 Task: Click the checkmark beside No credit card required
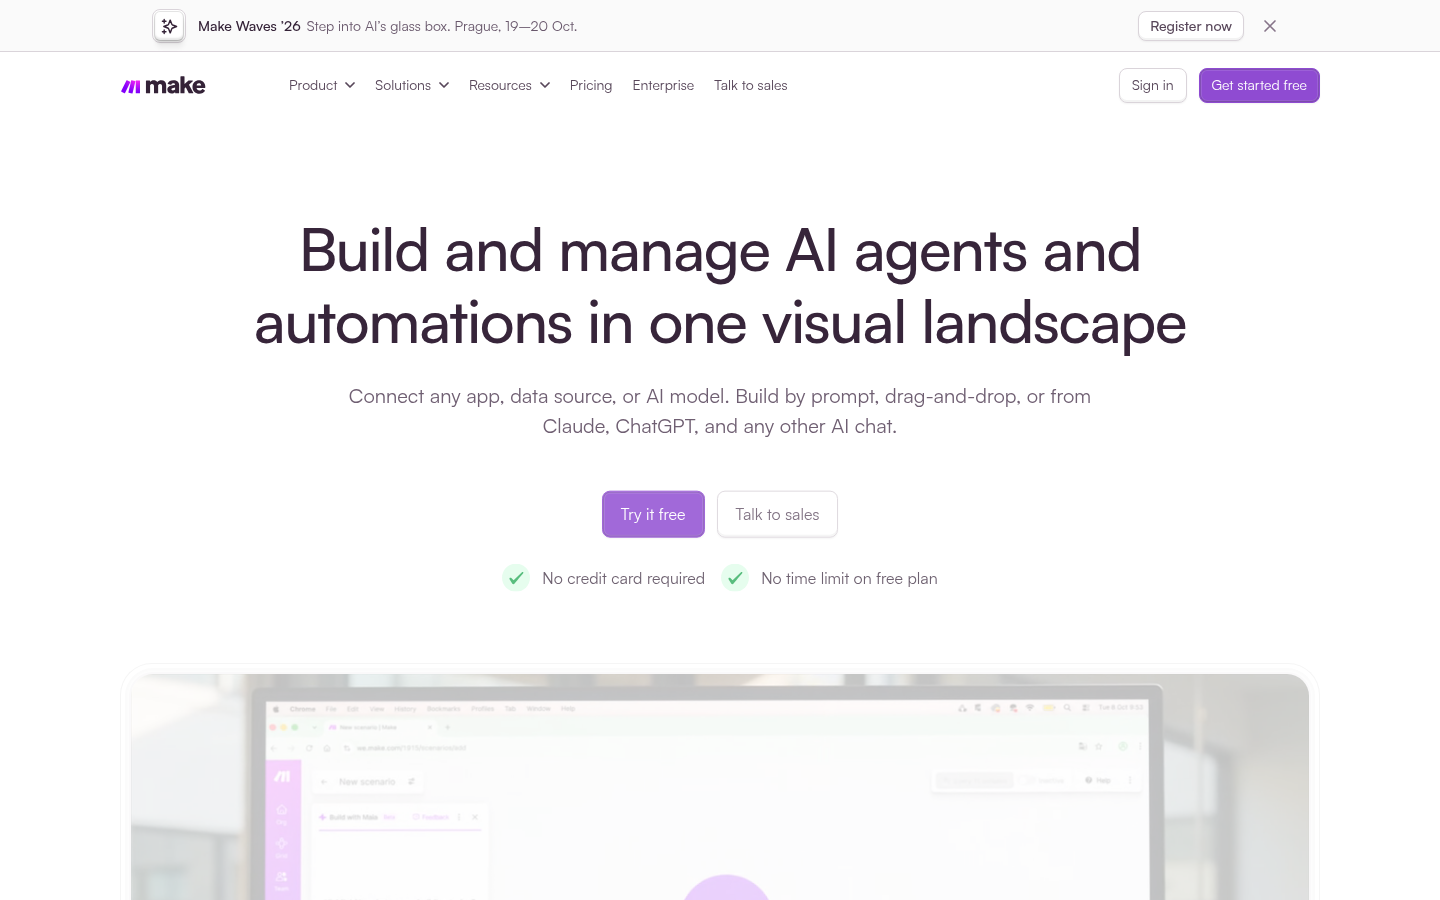point(516,578)
